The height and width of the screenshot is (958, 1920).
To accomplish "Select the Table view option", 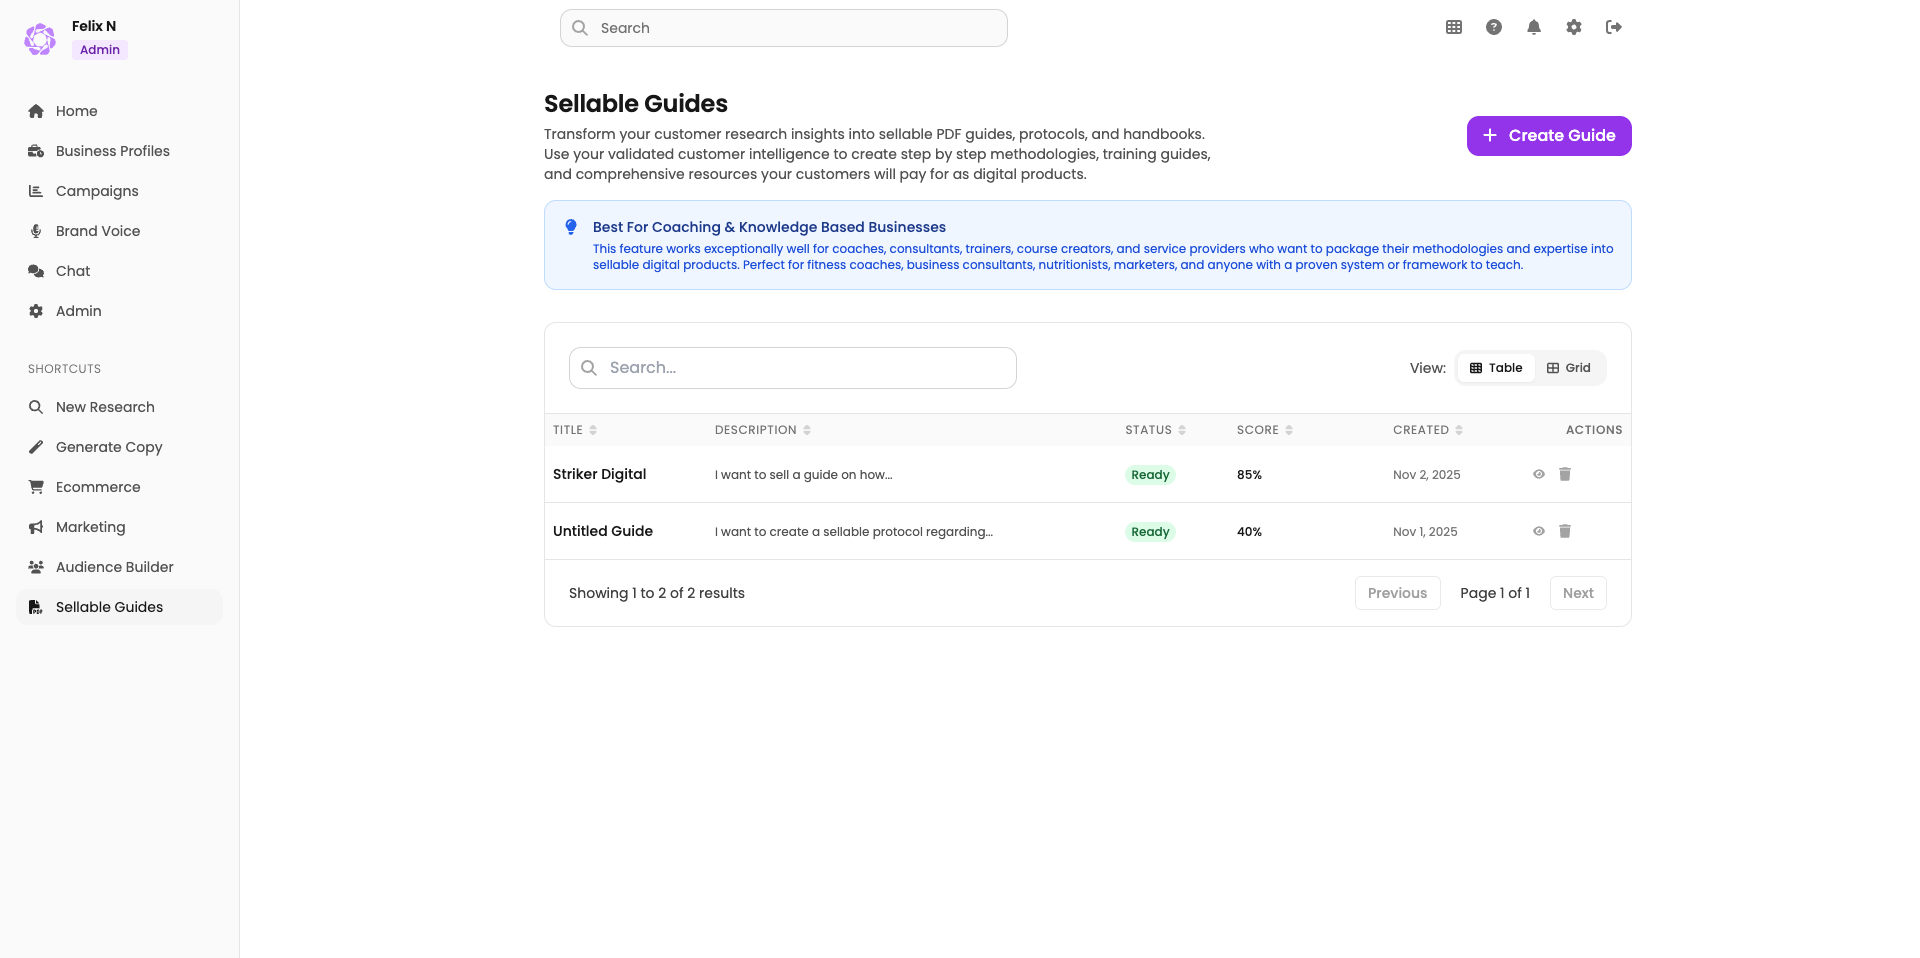I will click(1496, 368).
